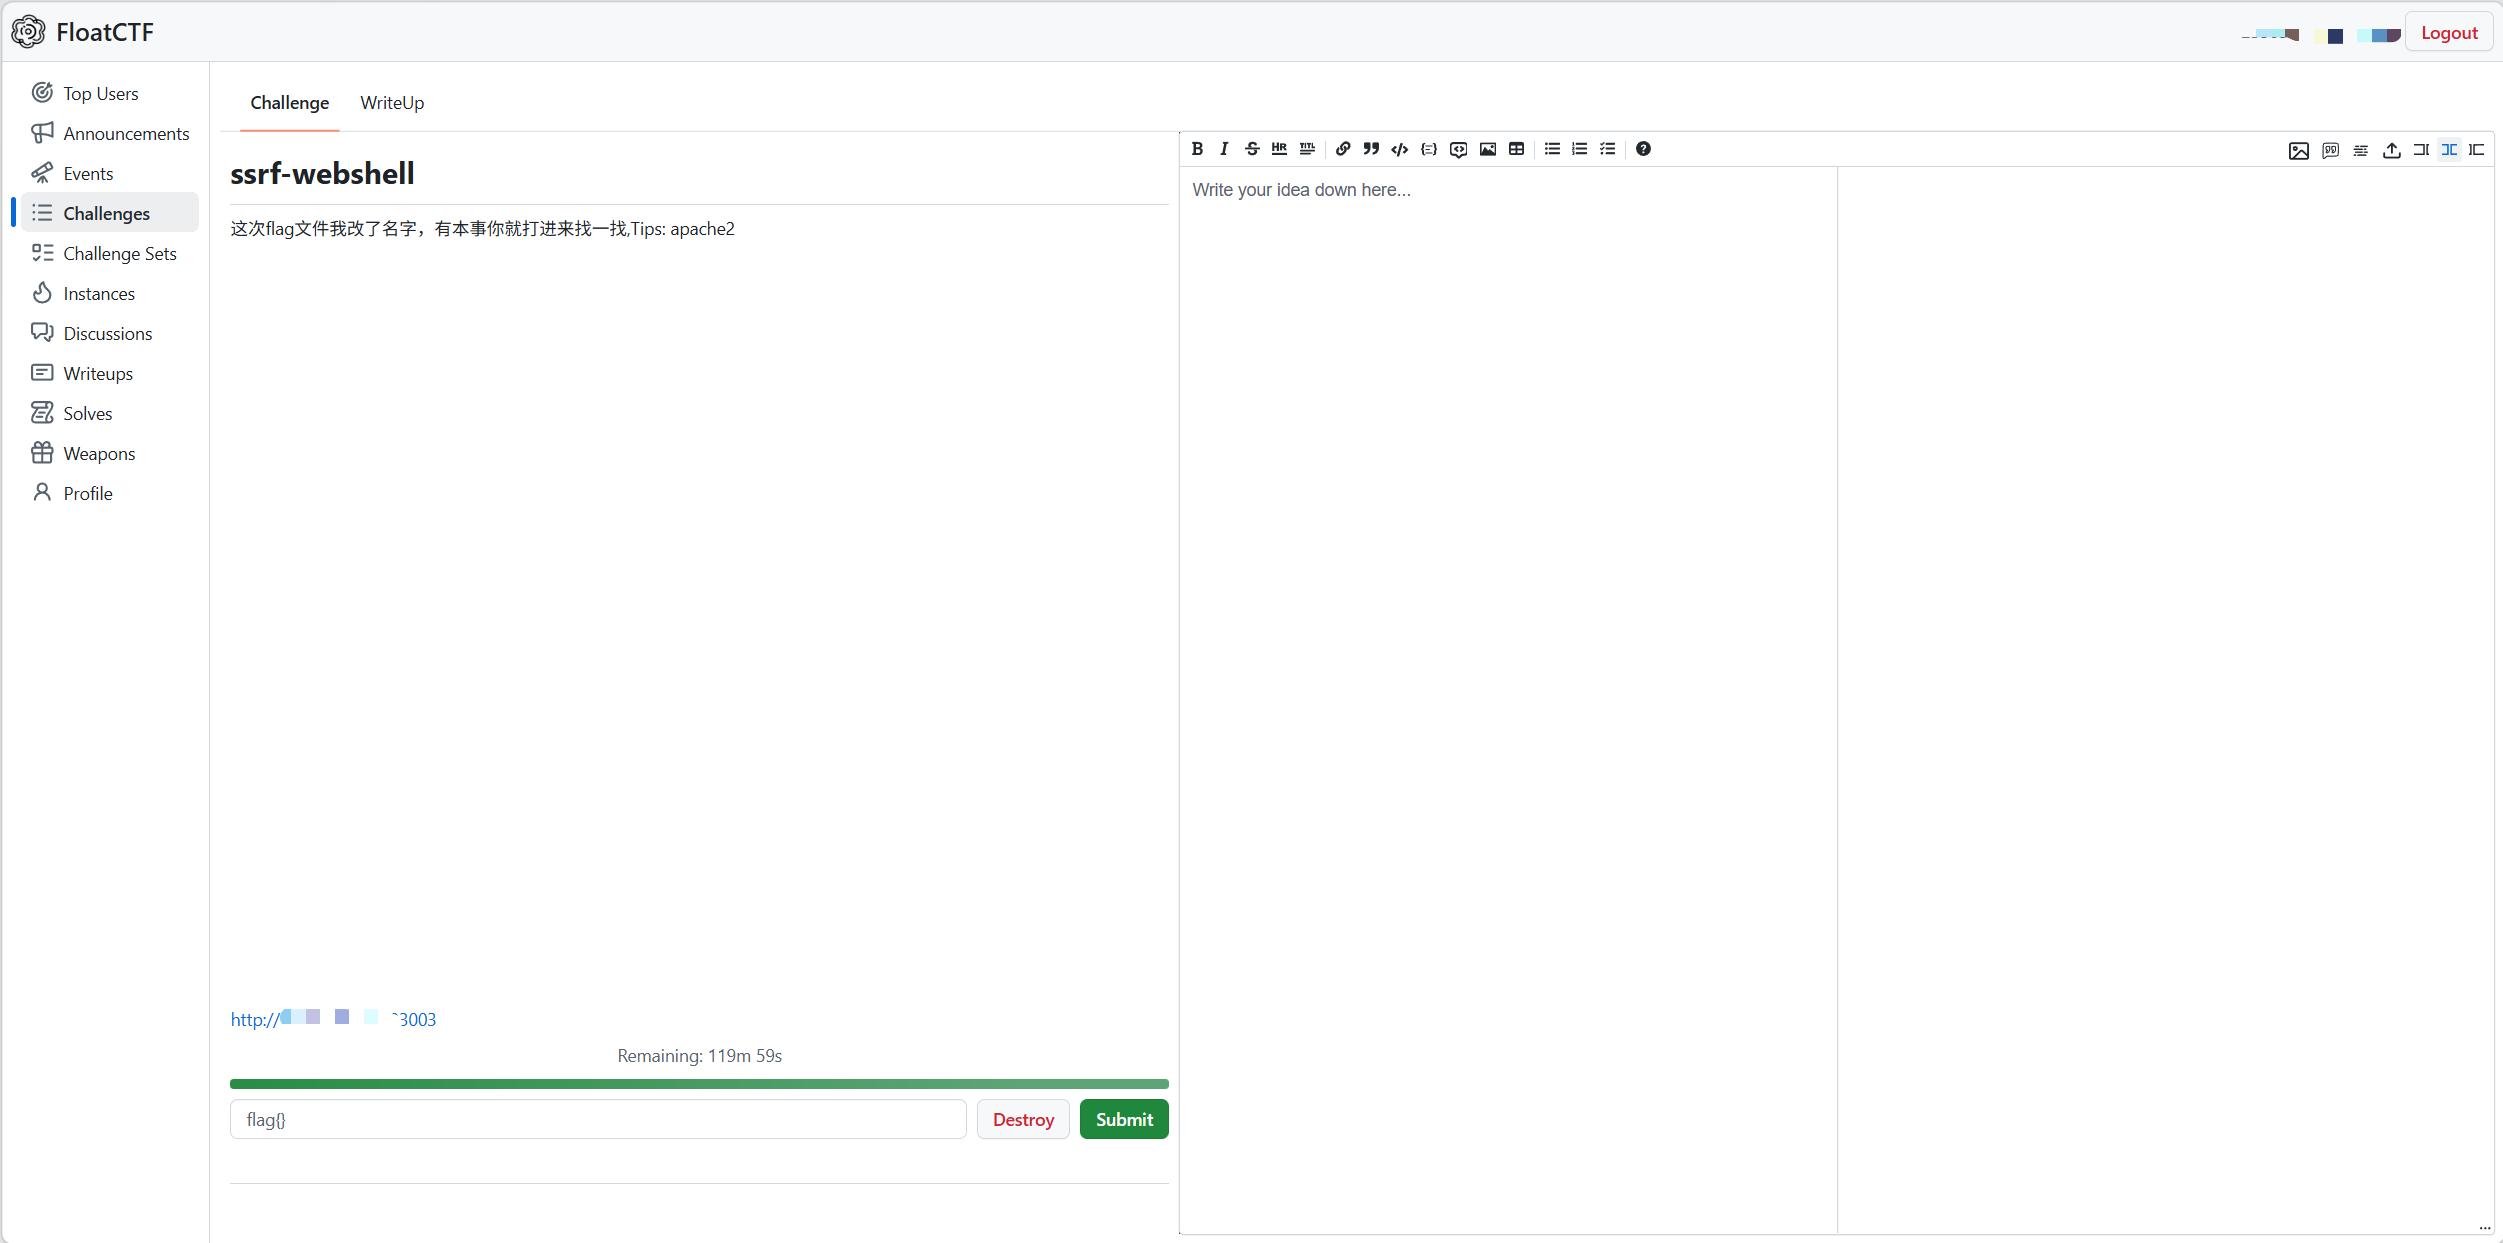The width and height of the screenshot is (2503, 1243).
Task: Switch to preview-only layout mode
Action: point(2477,150)
